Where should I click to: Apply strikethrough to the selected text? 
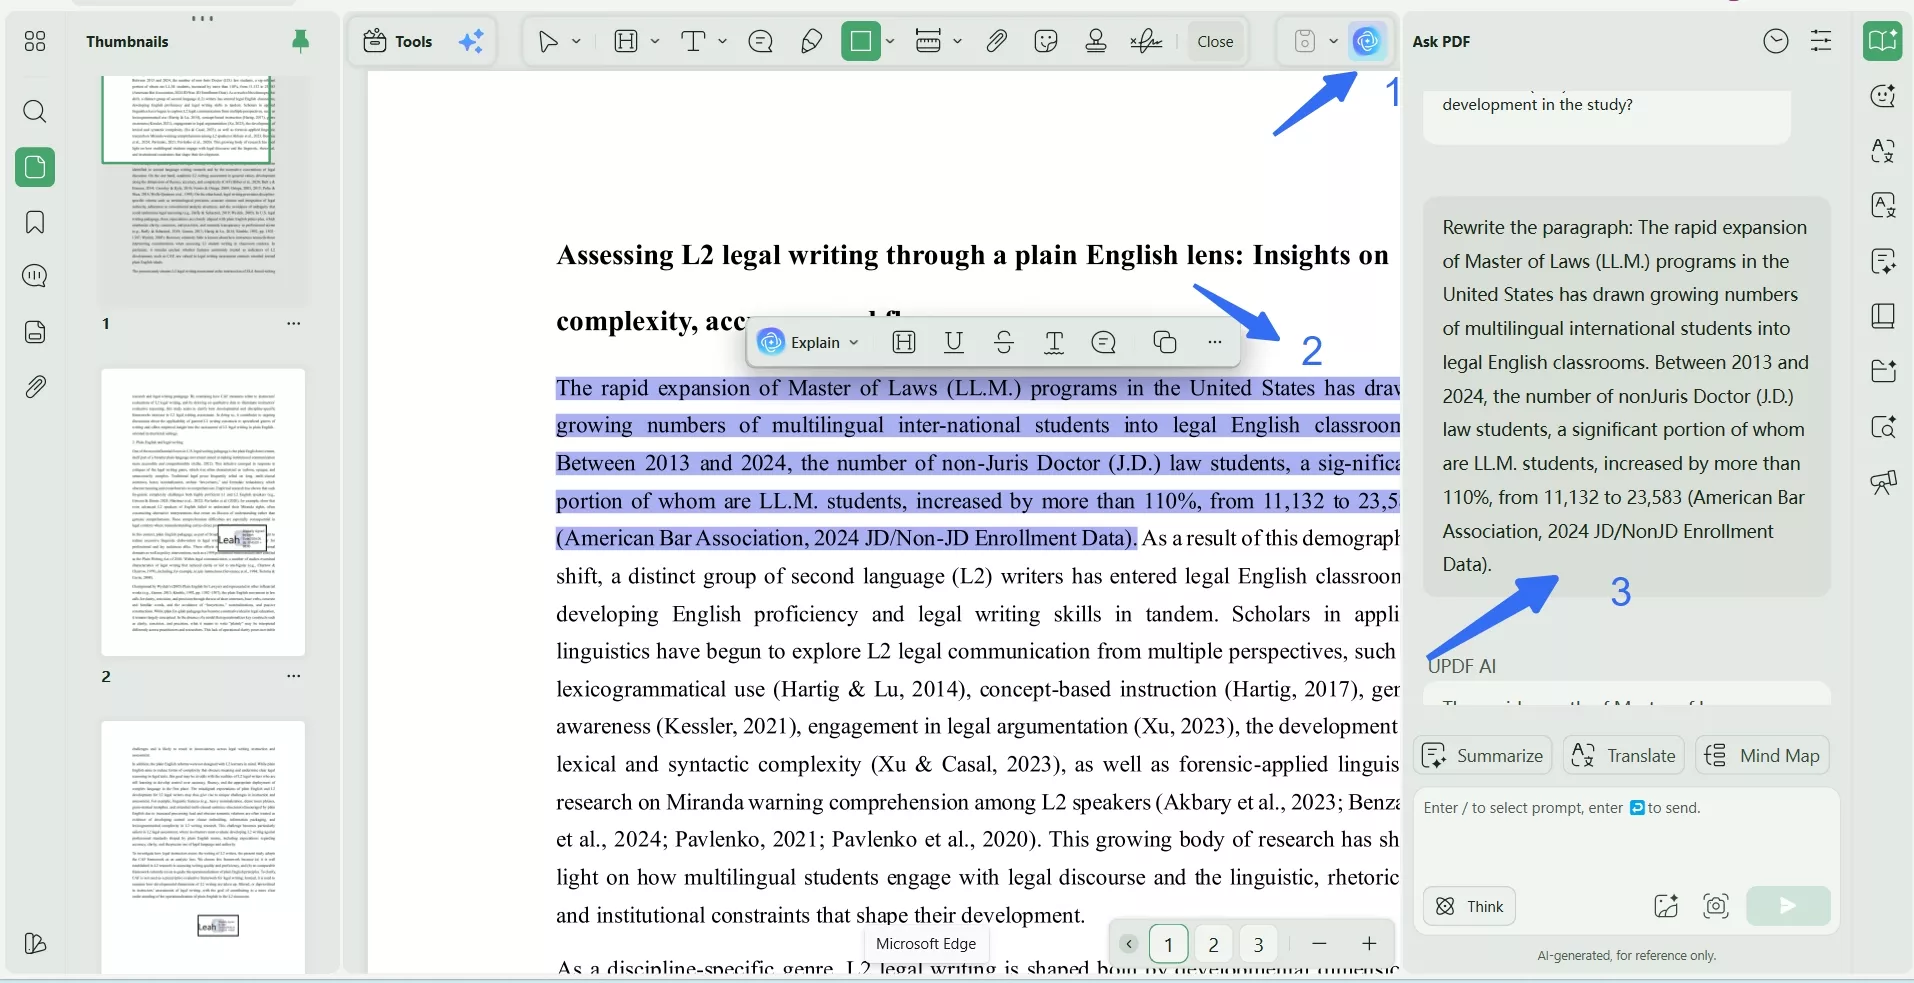tap(1004, 342)
